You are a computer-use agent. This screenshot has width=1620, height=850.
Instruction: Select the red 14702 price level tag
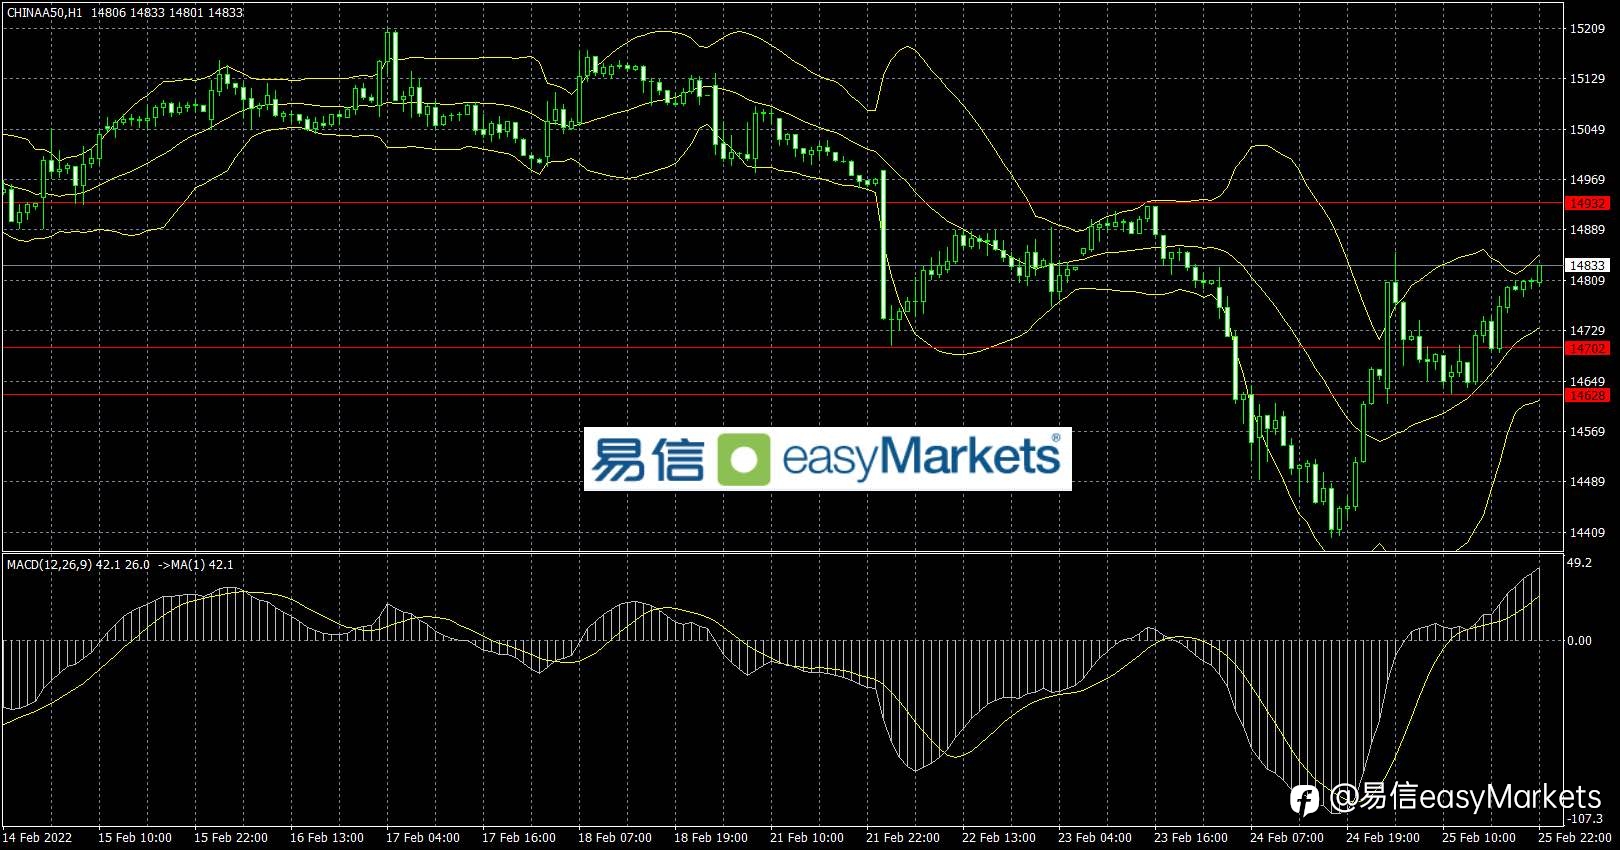click(1588, 349)
